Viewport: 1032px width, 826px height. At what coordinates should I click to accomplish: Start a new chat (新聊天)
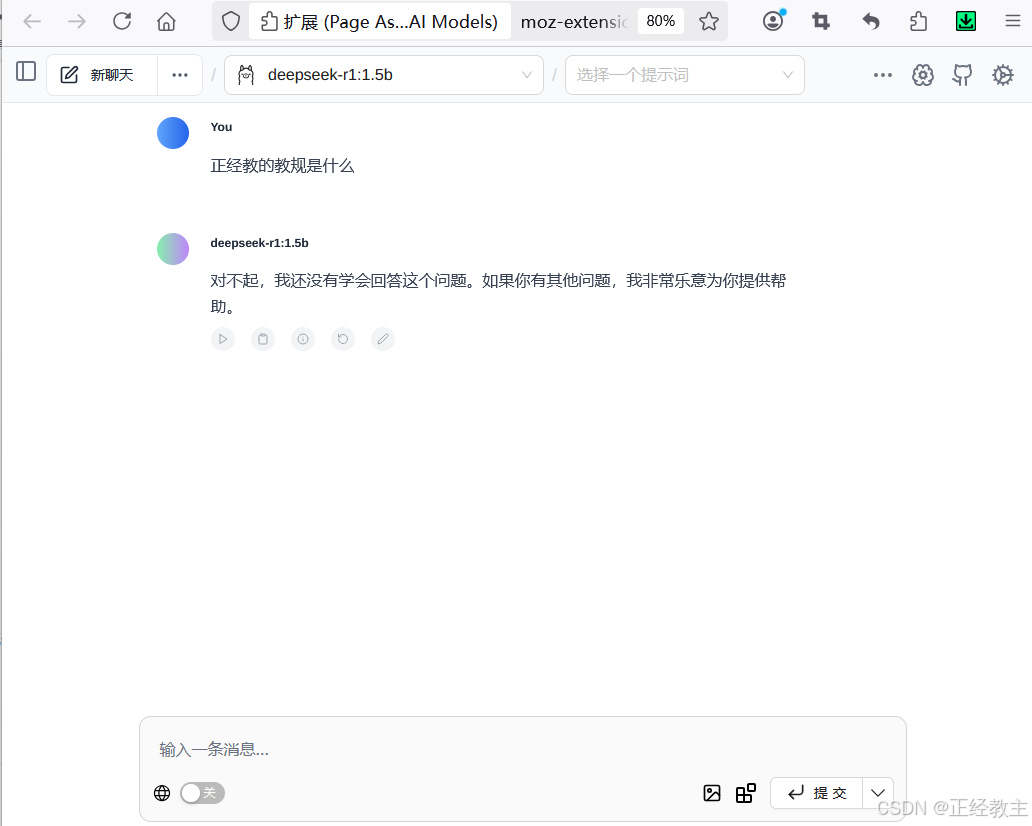[102, 75]
